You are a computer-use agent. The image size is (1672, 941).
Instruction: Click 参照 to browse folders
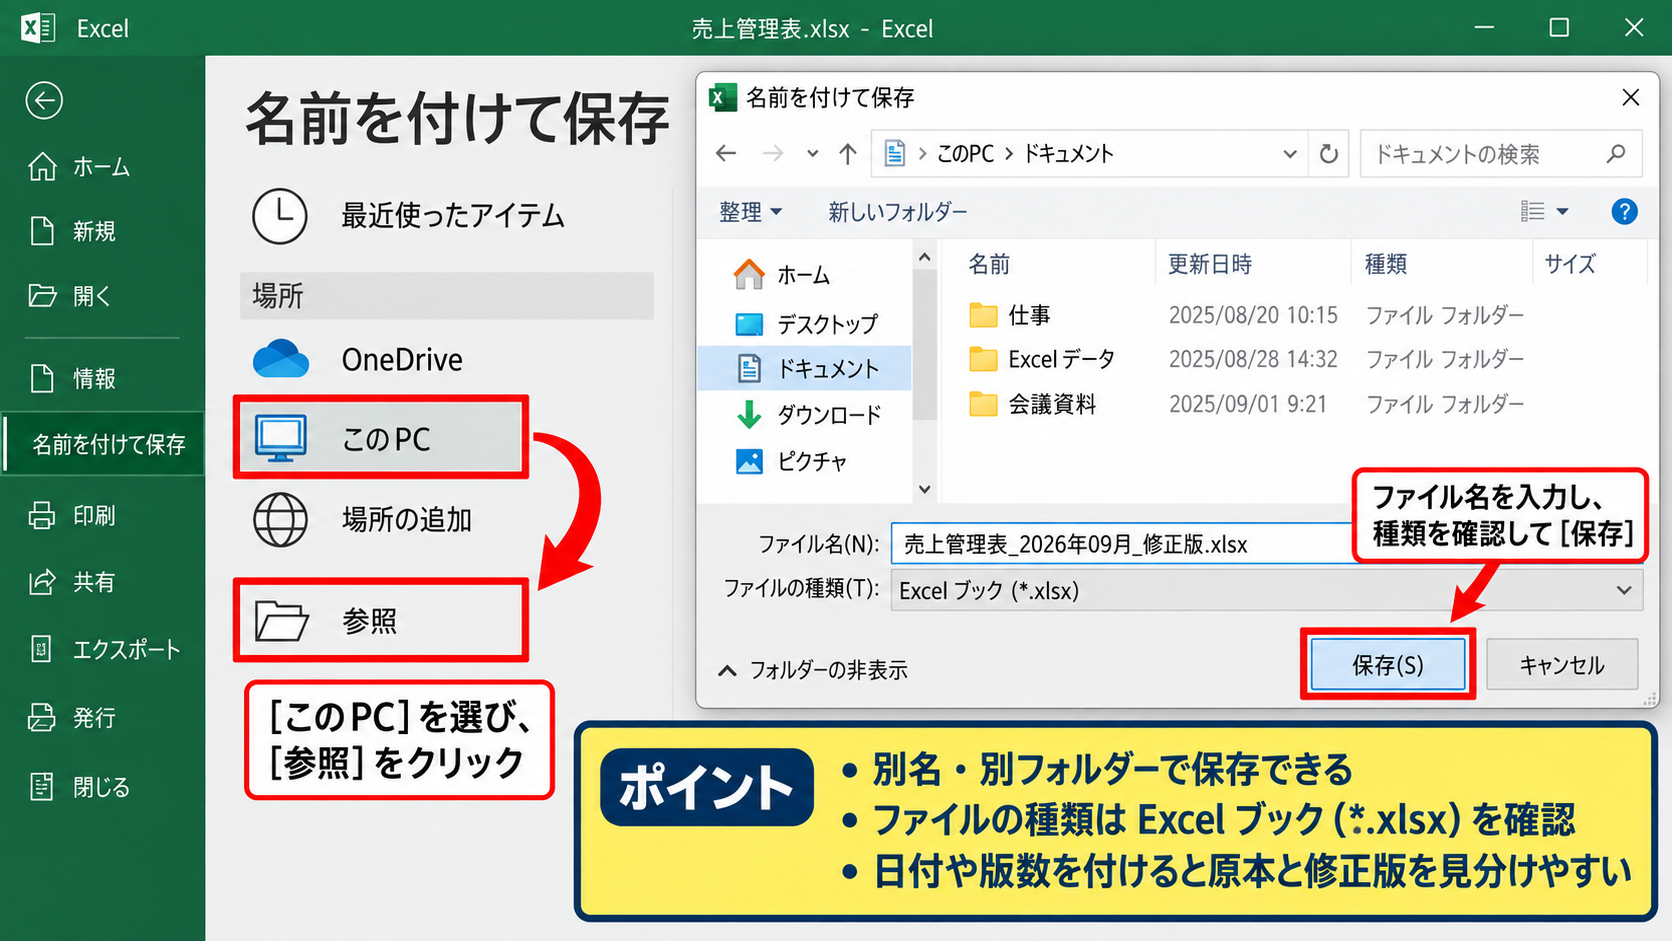[x=381, y=620]
